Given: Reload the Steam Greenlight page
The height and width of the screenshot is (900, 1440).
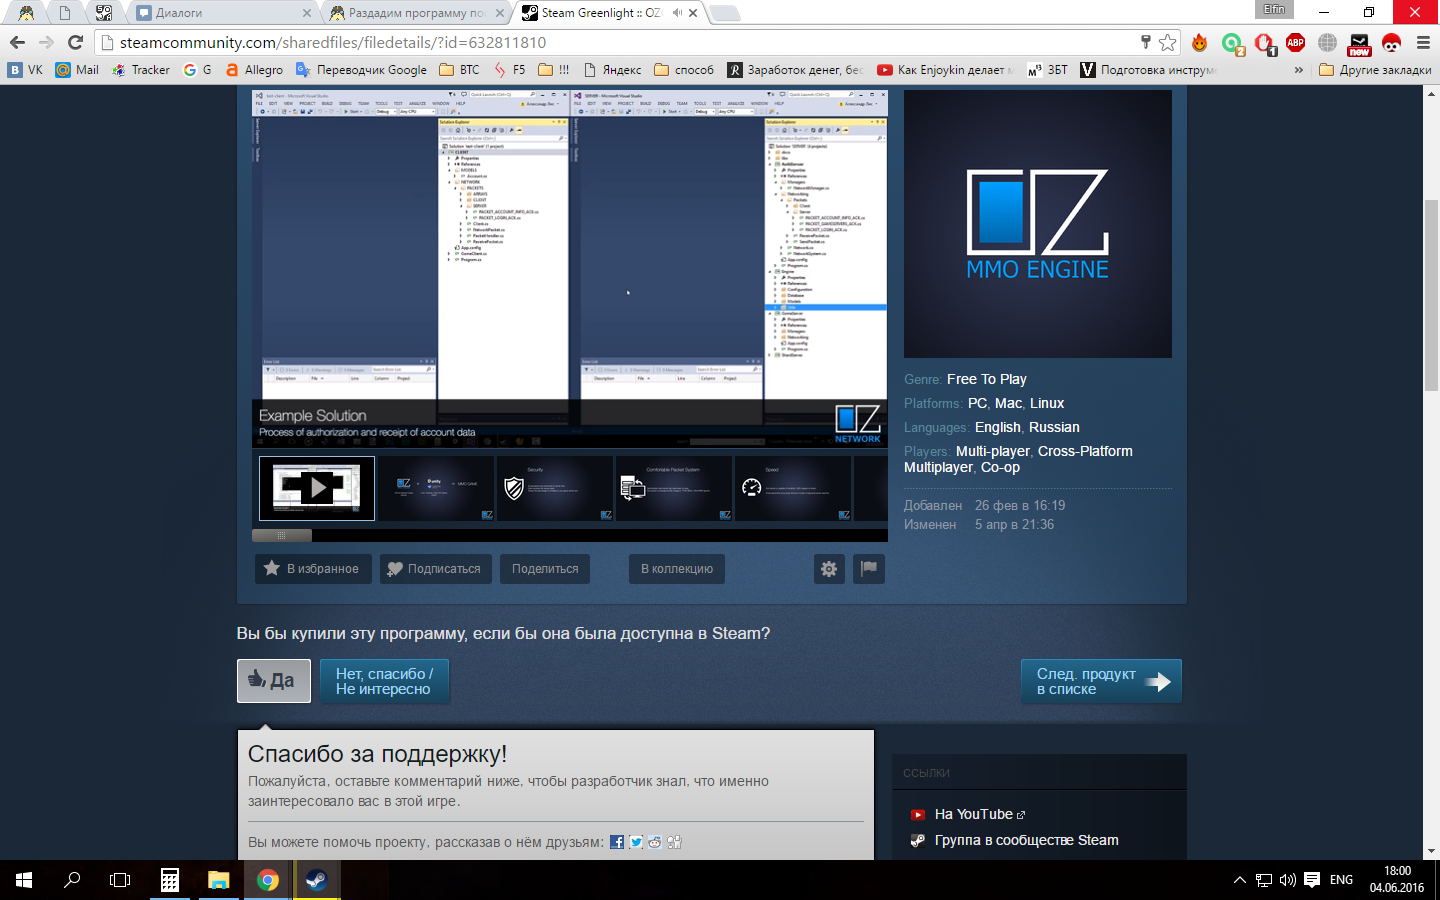Looking at the screenshot, I should tap(75, 42).
